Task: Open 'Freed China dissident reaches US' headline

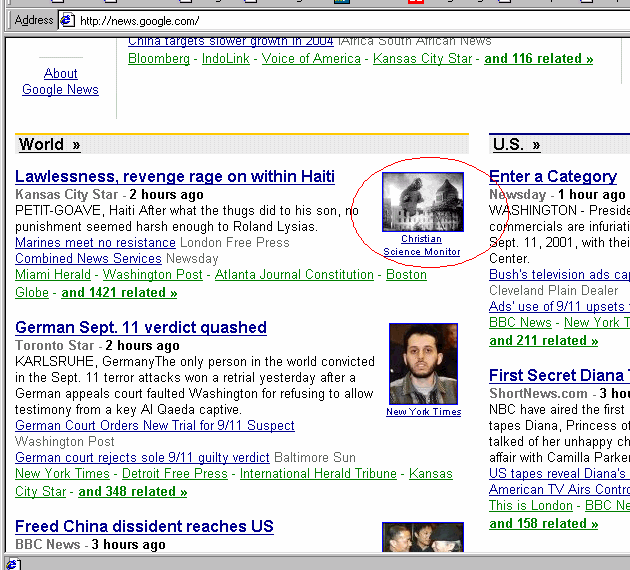Action: (x=144, y=526)
